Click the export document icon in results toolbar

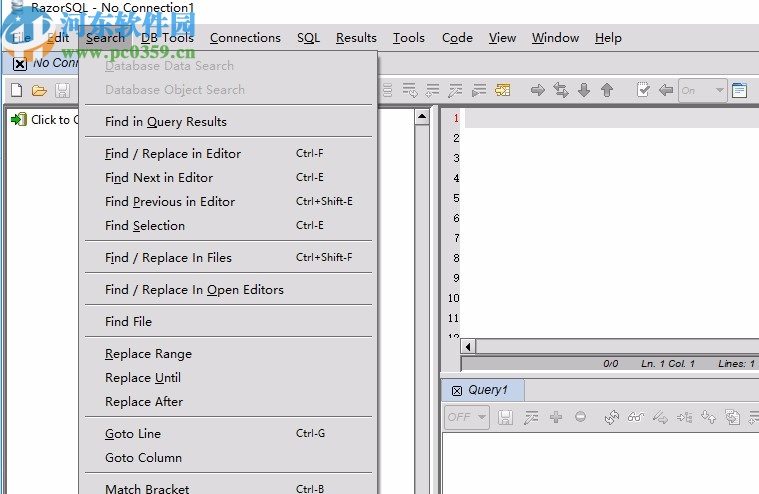[732, 417]
